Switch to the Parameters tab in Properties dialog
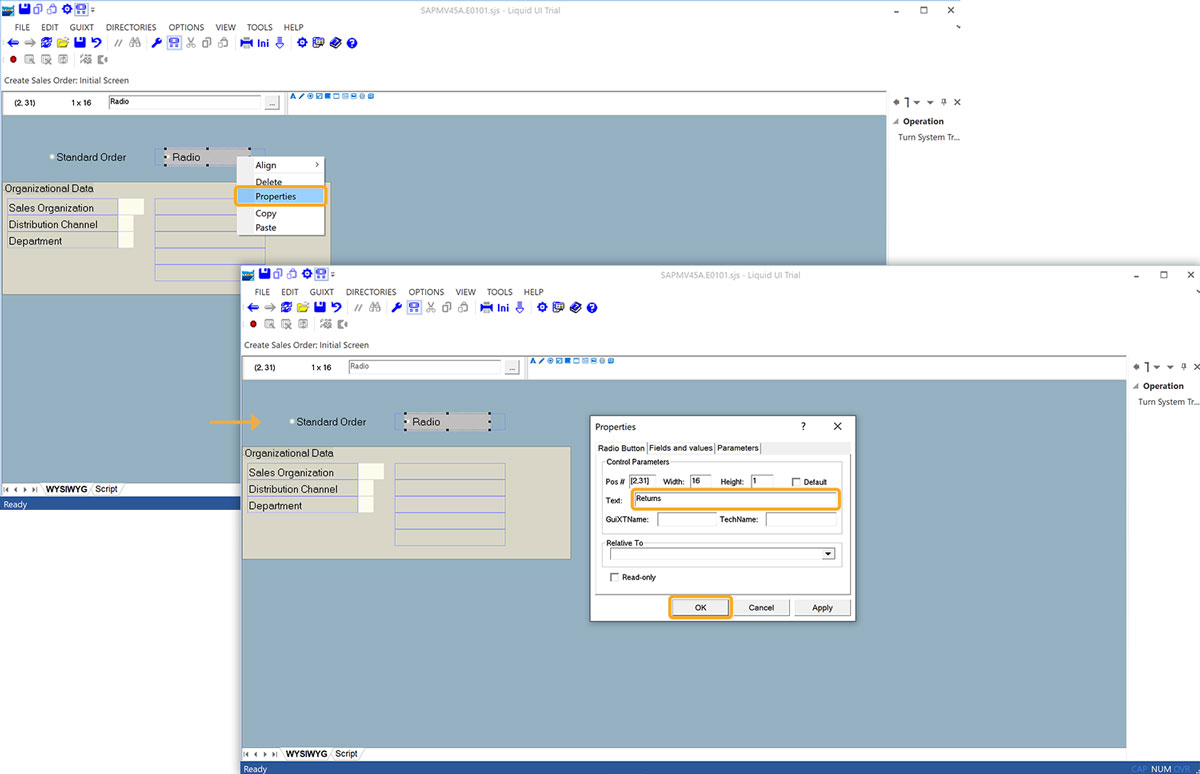Viewport: 1200px width, 774px height. (737, 448)
